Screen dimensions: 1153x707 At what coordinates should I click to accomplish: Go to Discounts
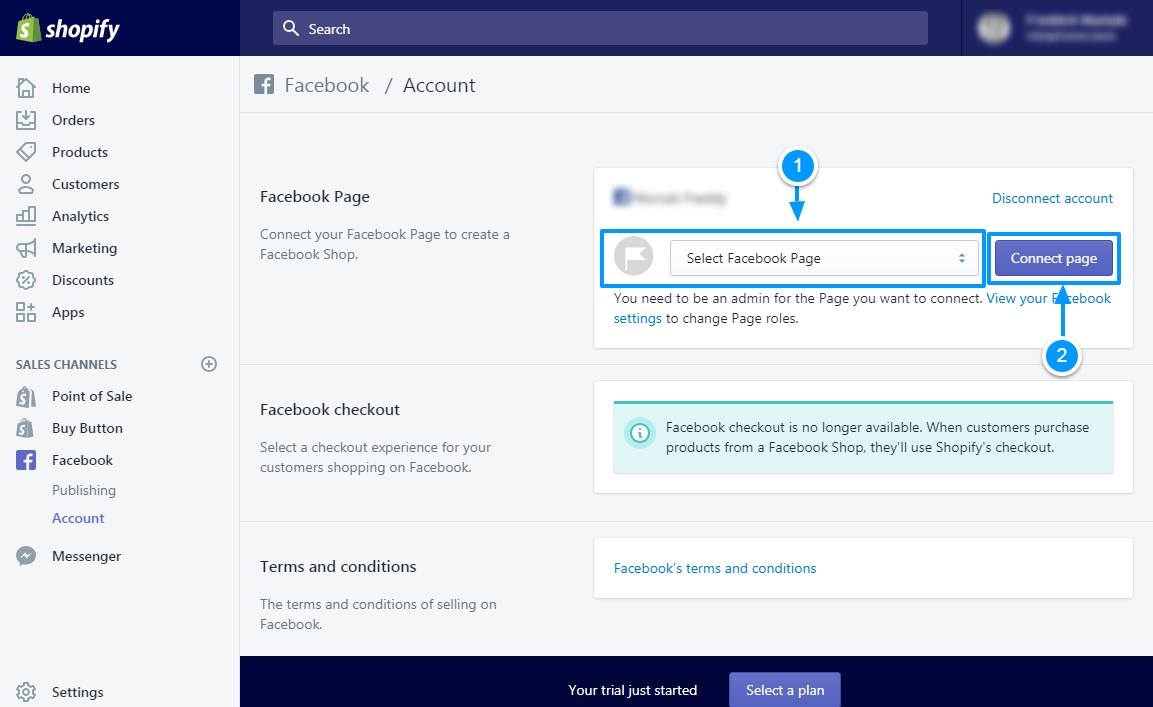(82, 280)
